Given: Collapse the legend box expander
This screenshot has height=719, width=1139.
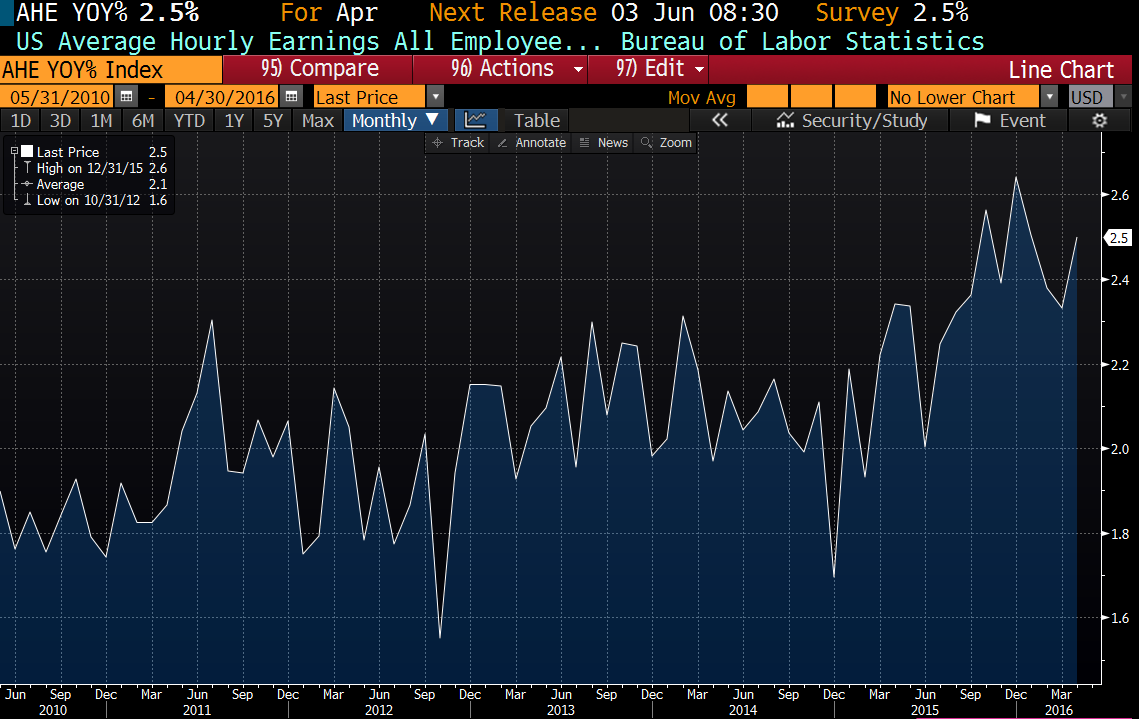Looking at the screenshot, I should click(14, 151).
